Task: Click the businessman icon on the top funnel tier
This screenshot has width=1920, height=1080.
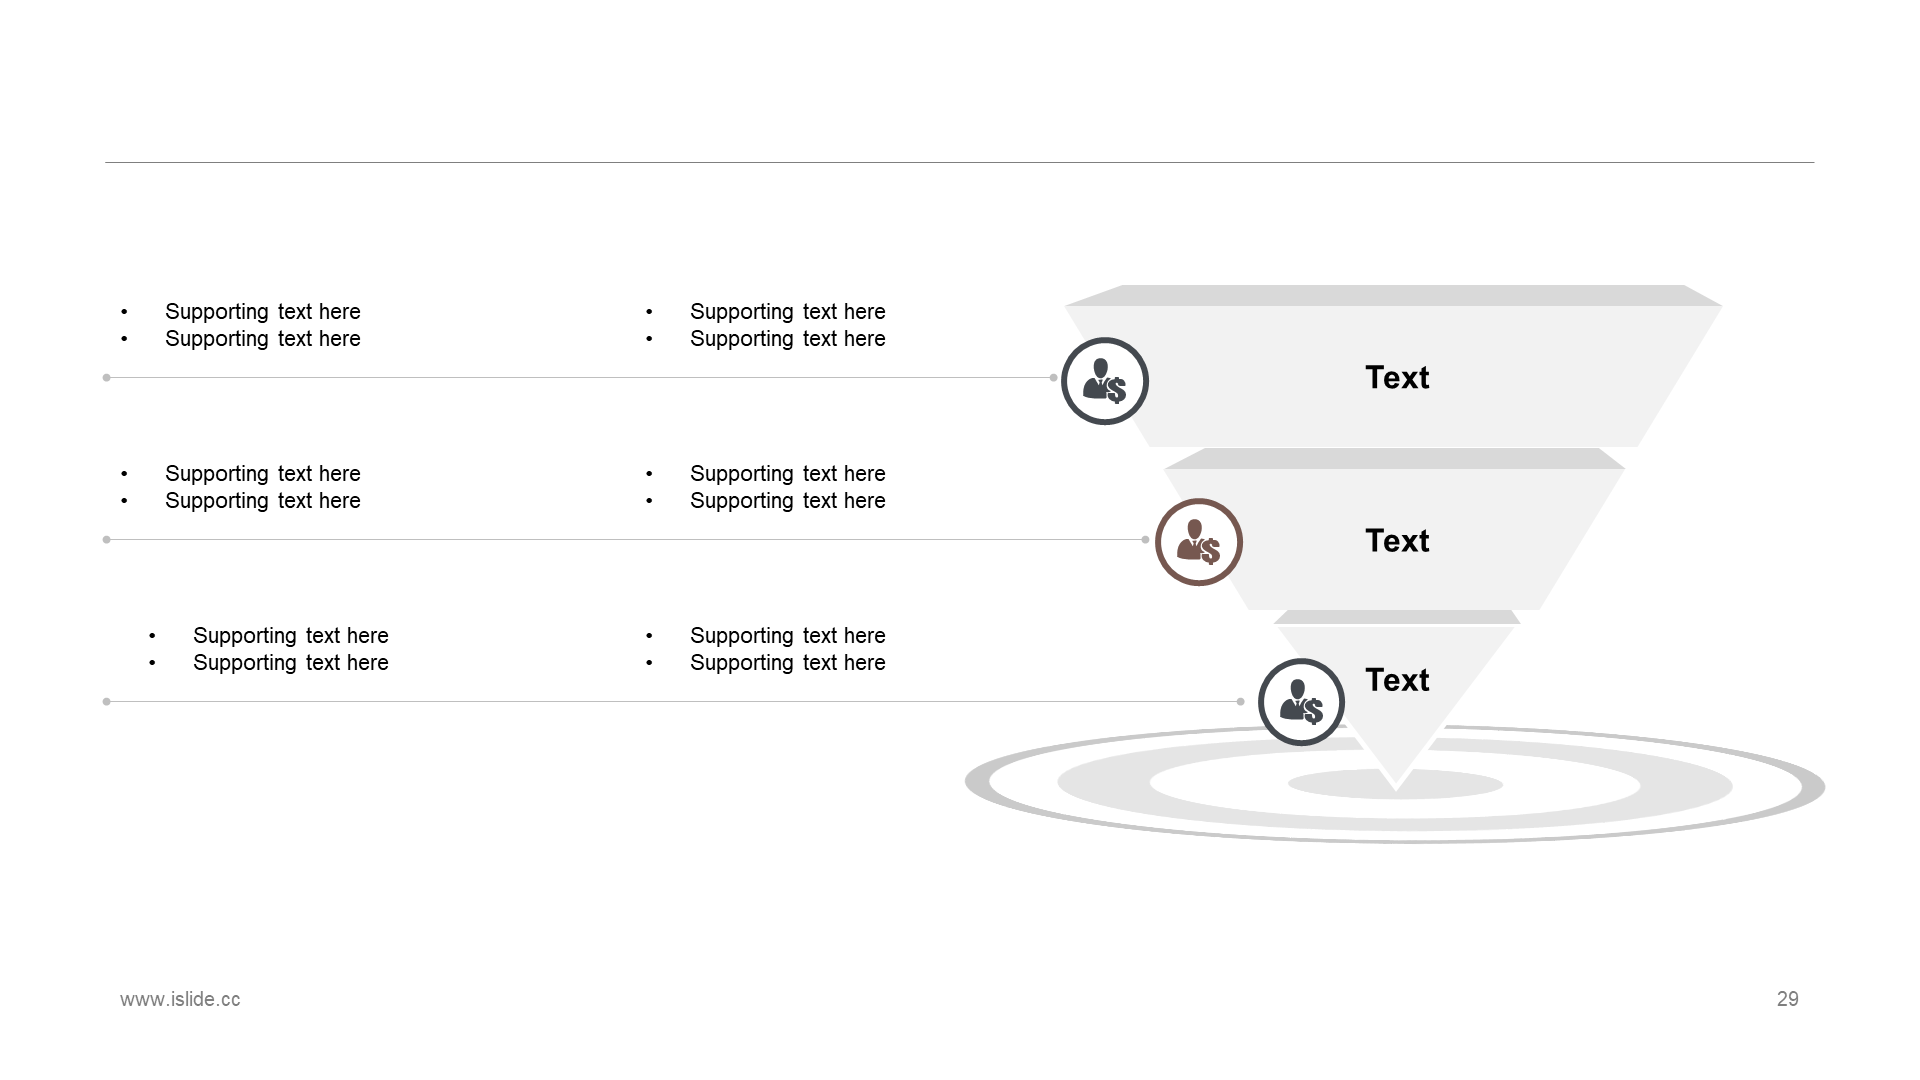Action: (1104, 381)
